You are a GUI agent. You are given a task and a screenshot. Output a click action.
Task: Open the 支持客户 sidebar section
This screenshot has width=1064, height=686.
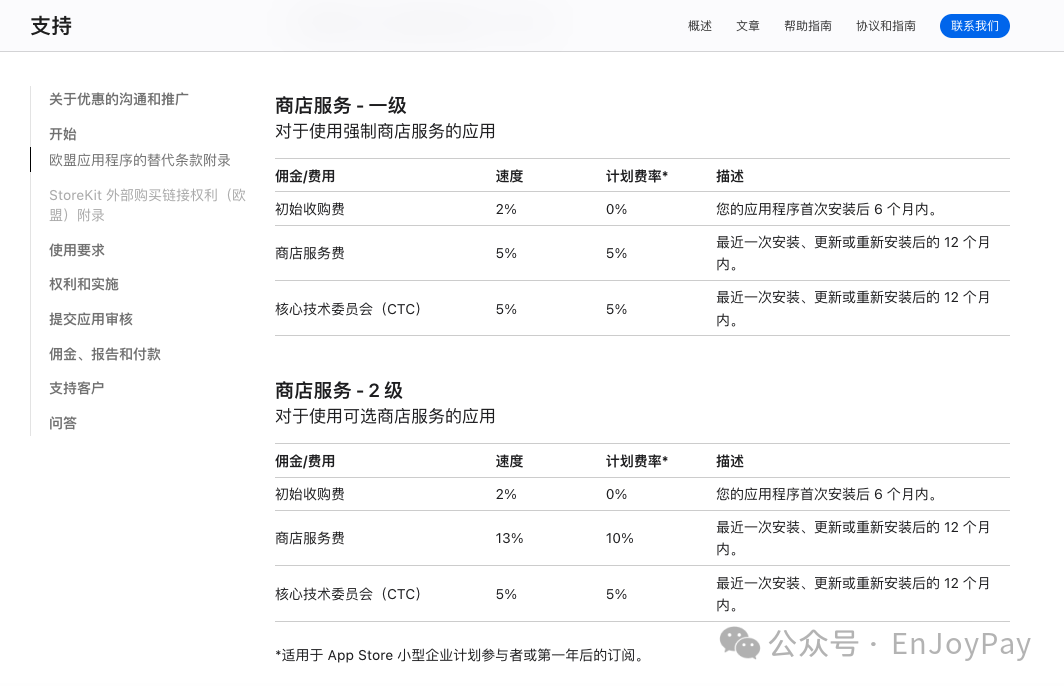[77, 388]
